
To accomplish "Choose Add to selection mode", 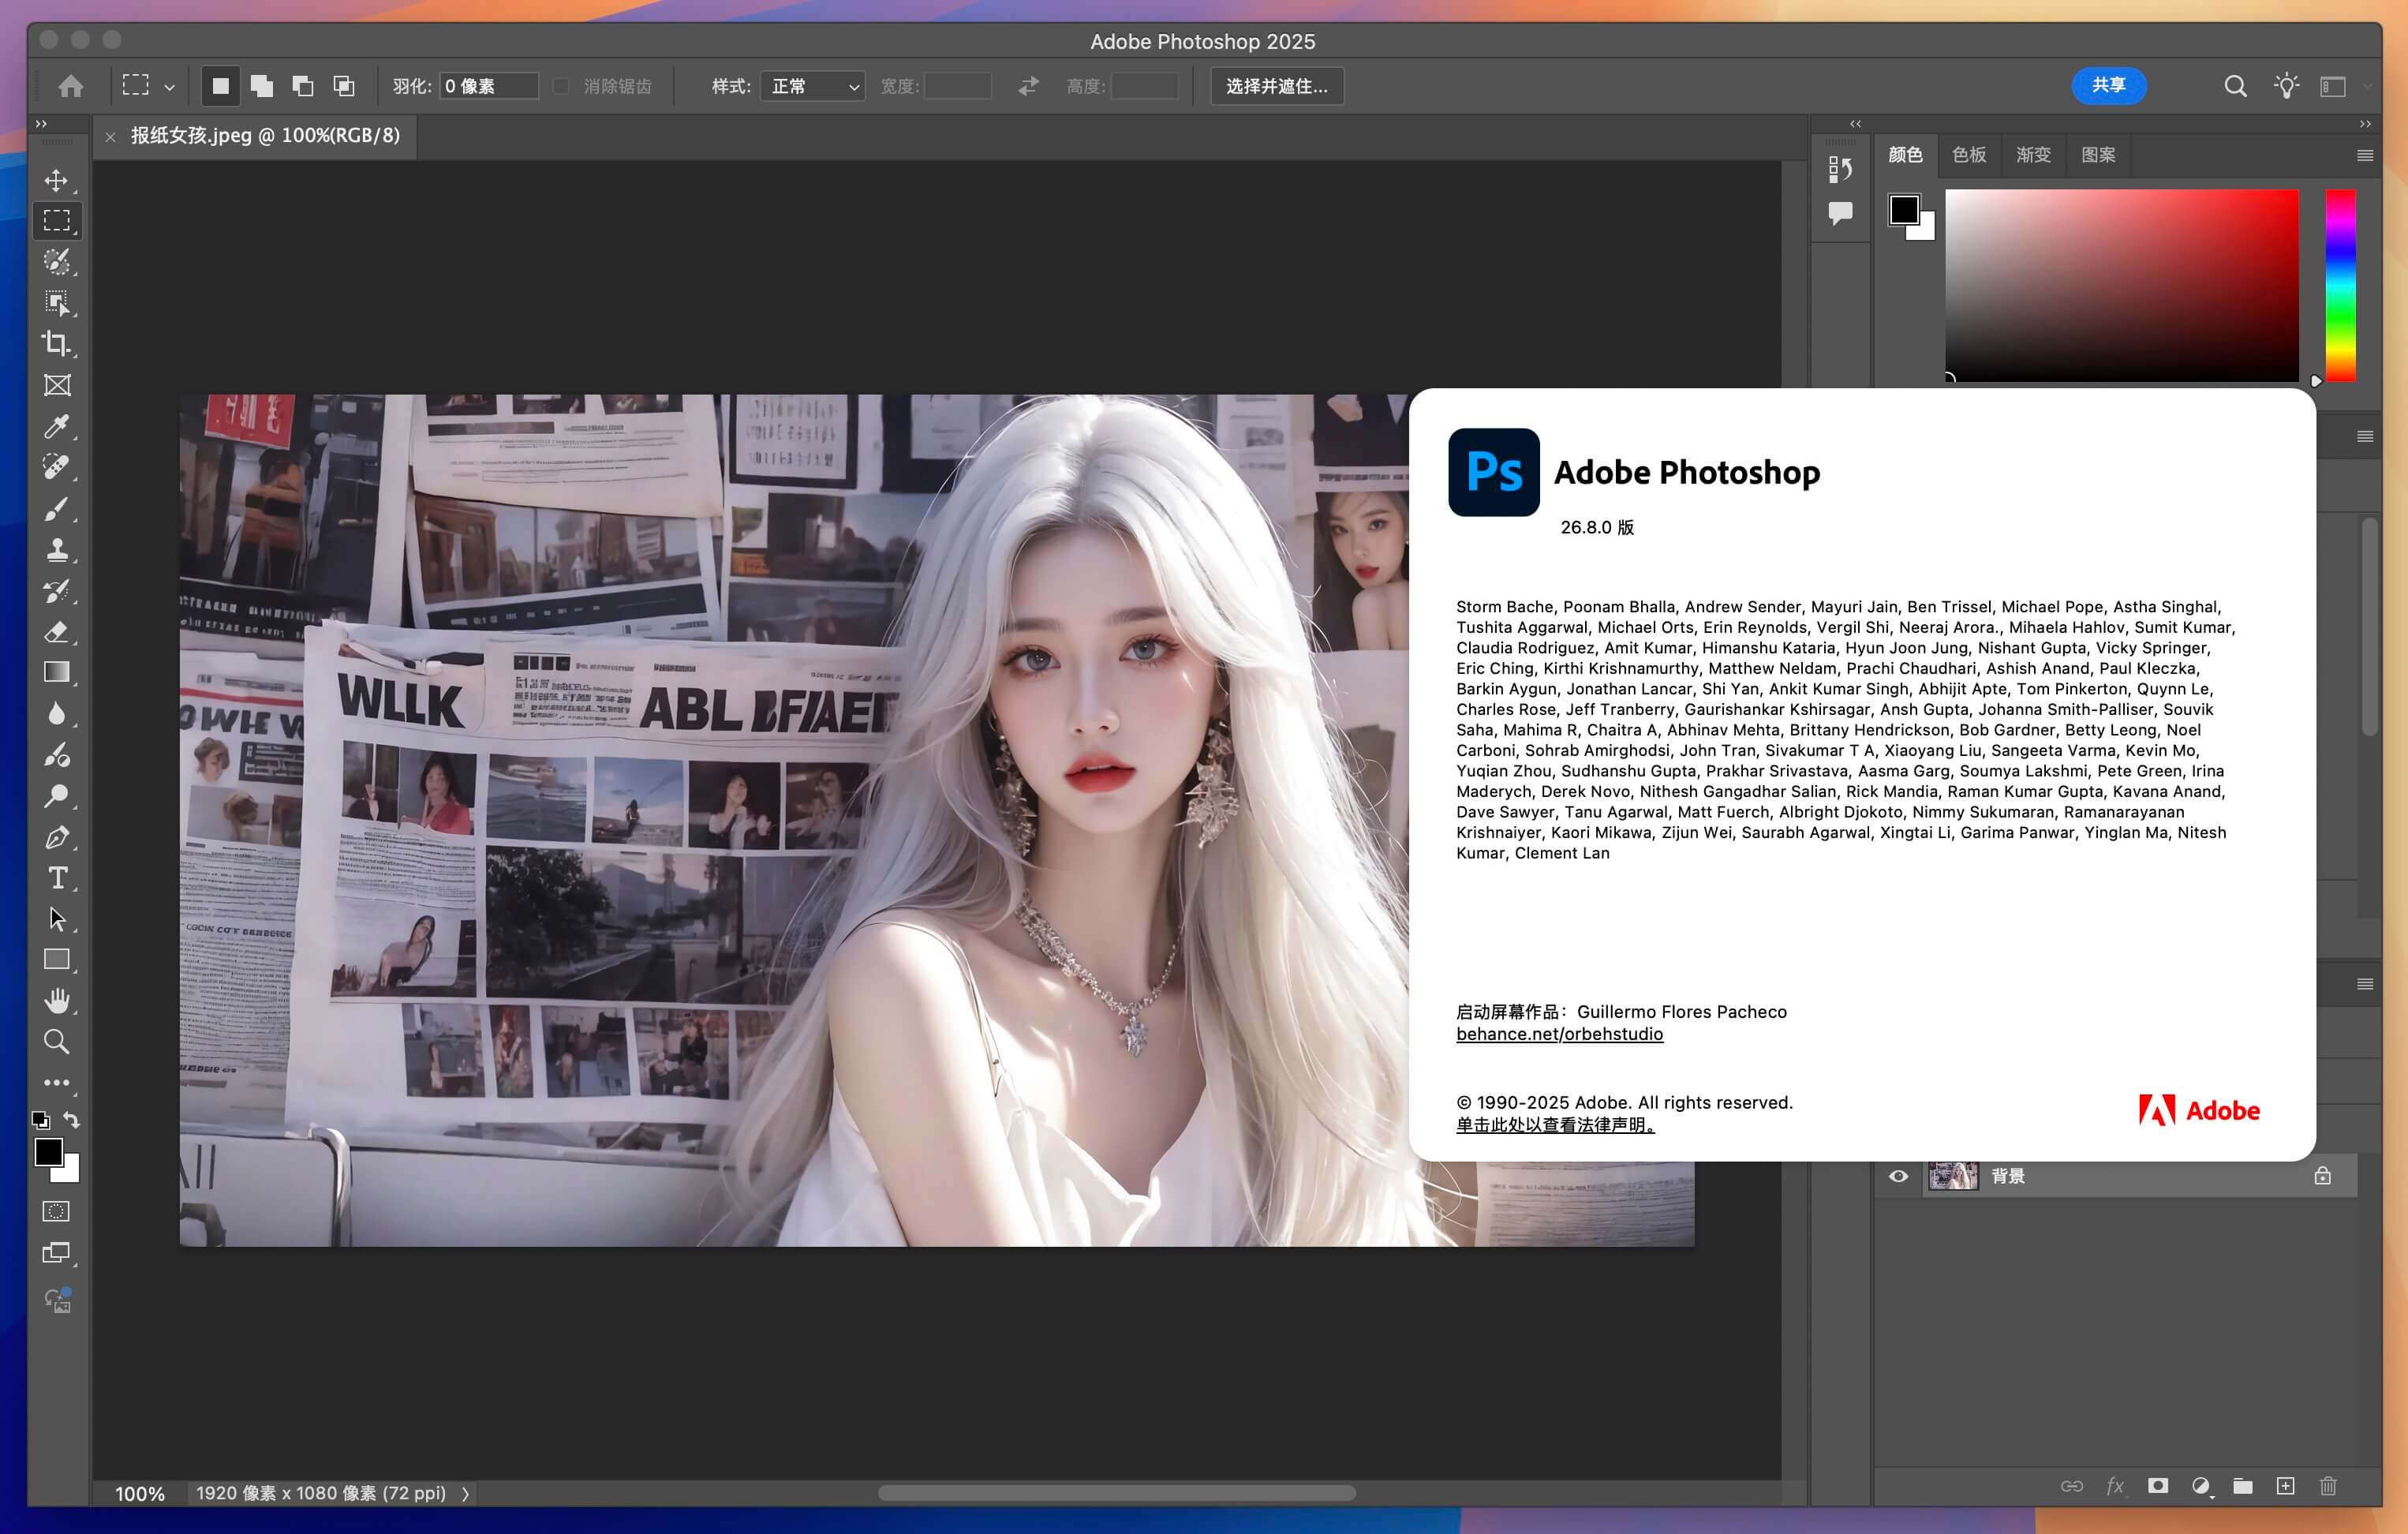I will 262,86.
